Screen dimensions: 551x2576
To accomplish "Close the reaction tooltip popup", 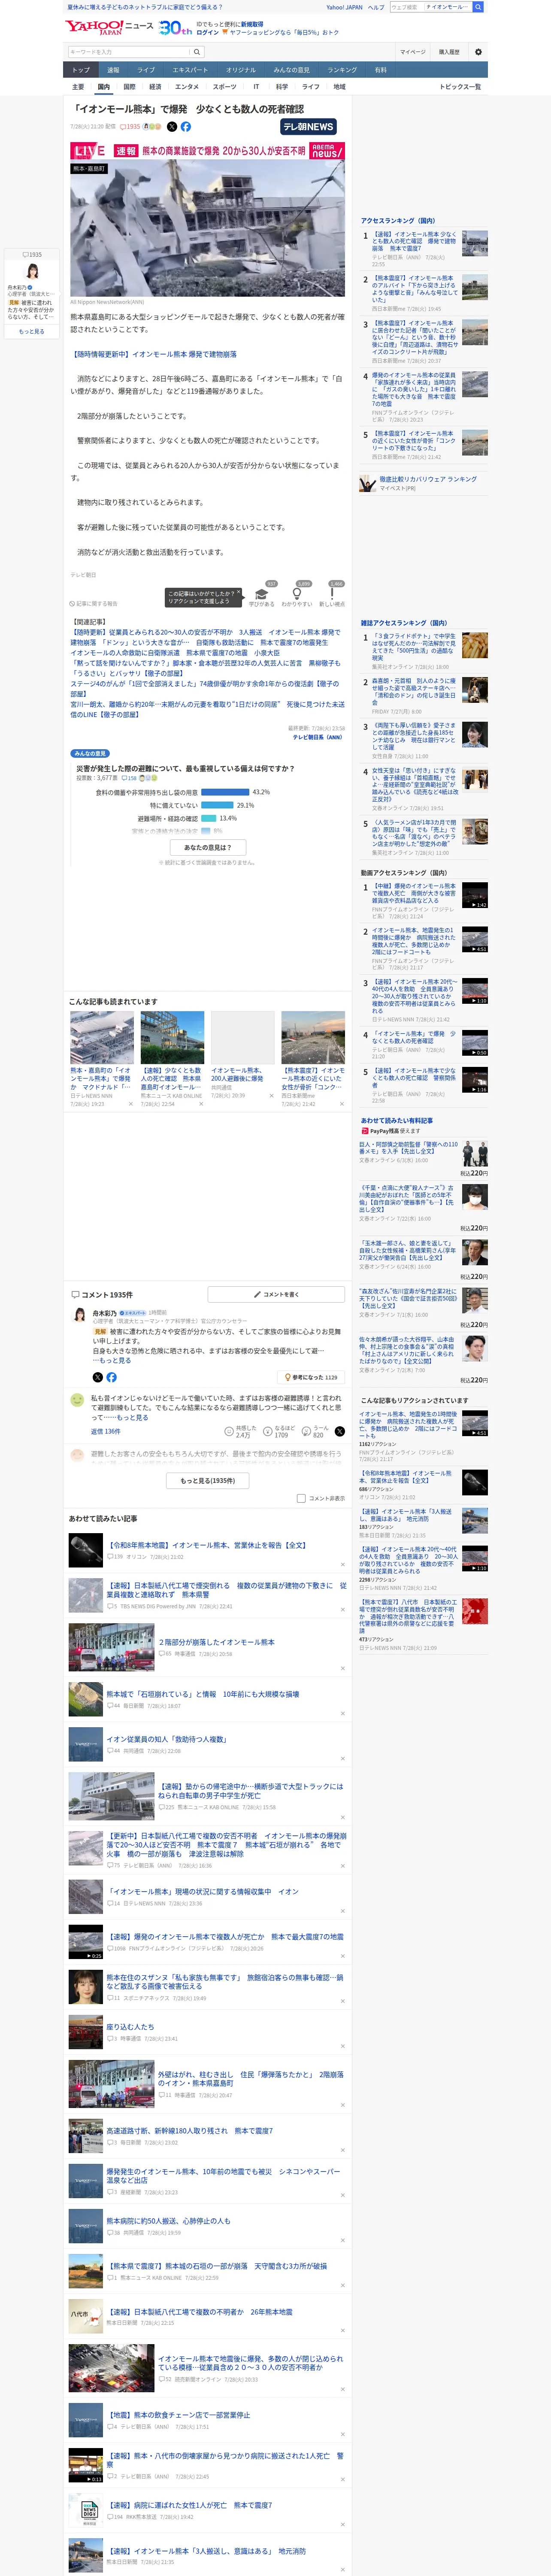I will pyautogui.click(x=240, y=592).
